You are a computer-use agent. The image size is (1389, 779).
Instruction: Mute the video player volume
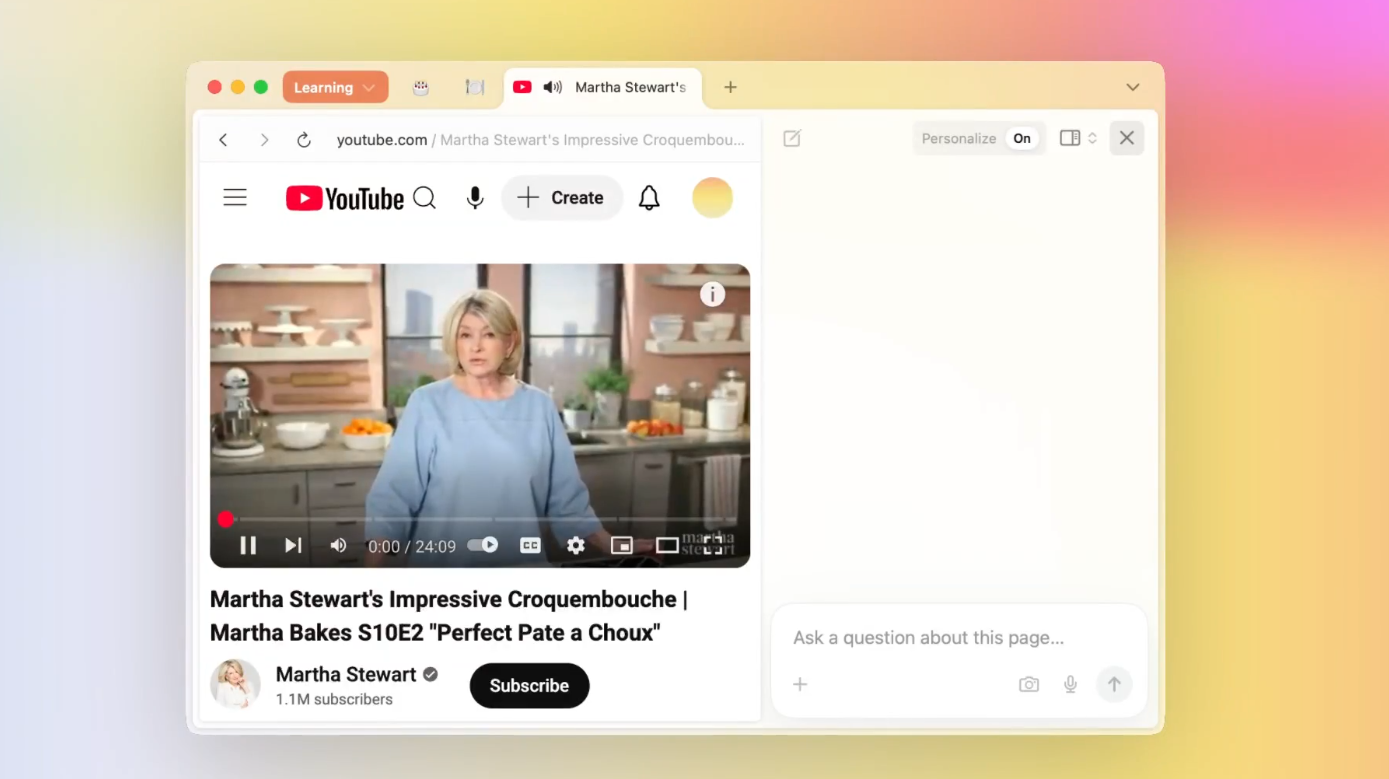[338, 545]
